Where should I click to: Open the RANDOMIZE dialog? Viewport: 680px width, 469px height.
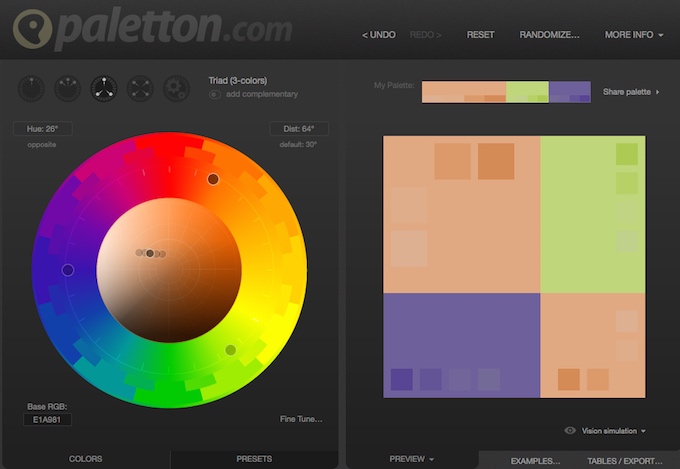tap(549, 35)
